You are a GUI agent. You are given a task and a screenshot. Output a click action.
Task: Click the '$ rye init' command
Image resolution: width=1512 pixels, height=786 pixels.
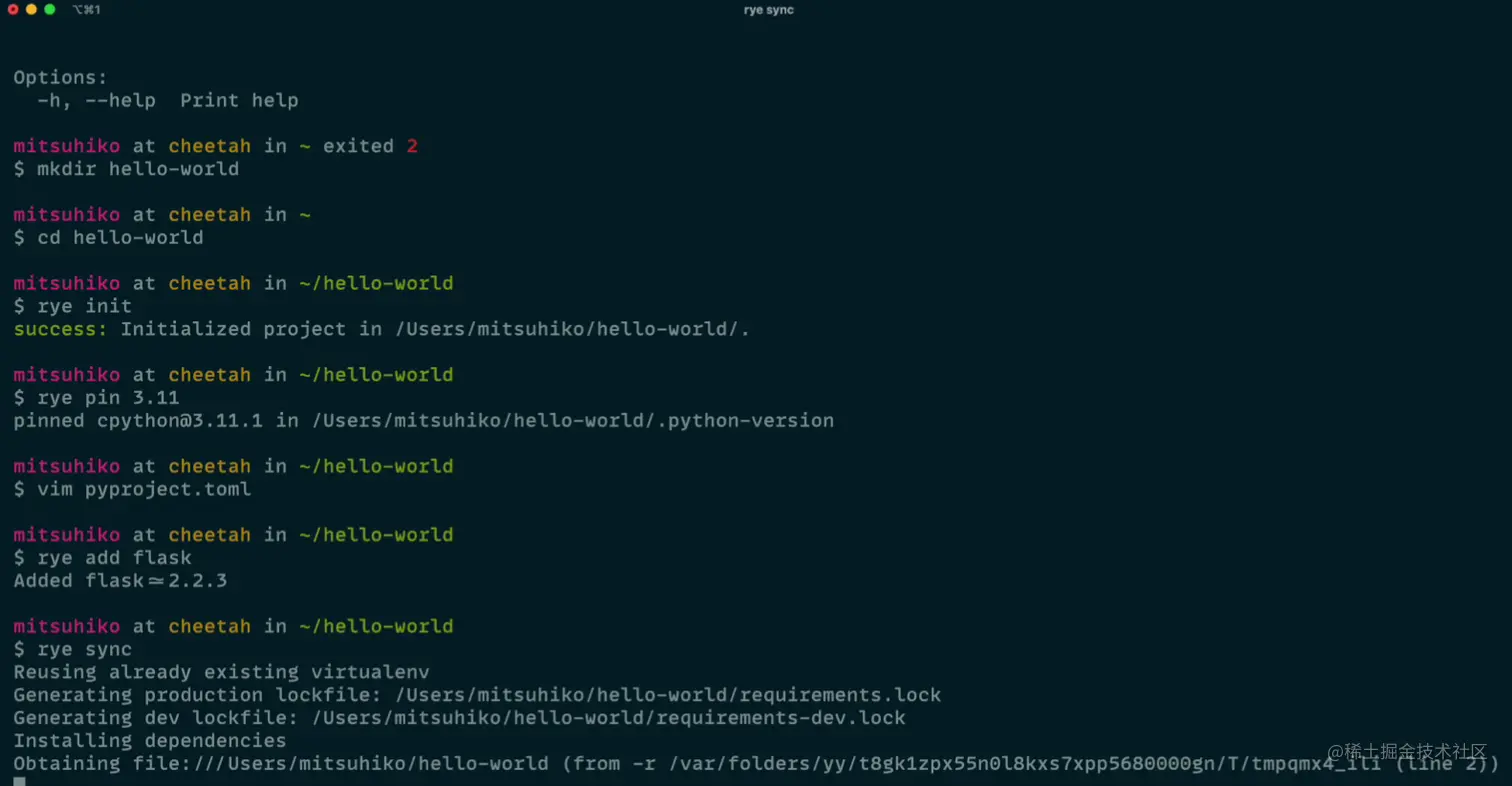point(72,306)
